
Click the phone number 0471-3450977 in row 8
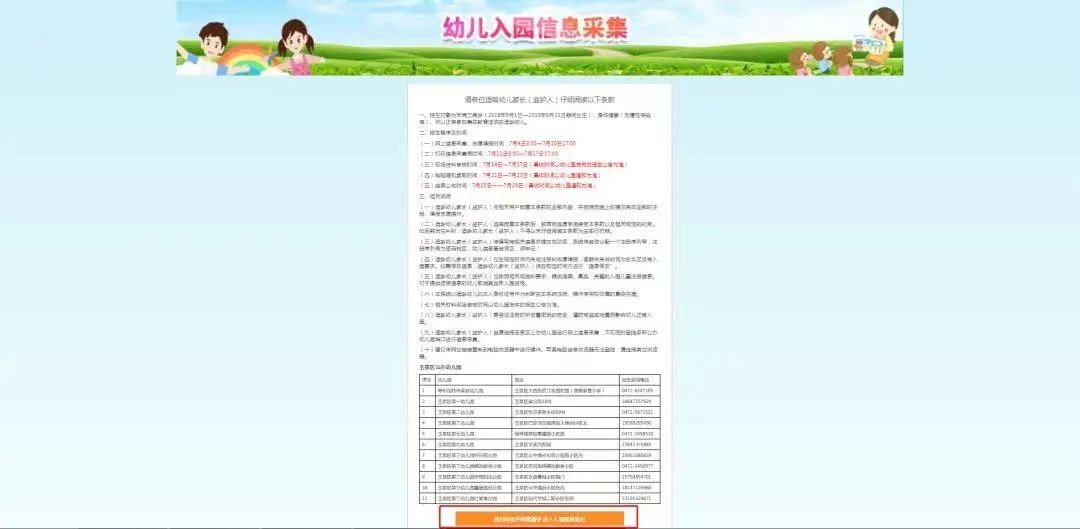(638, 466)
